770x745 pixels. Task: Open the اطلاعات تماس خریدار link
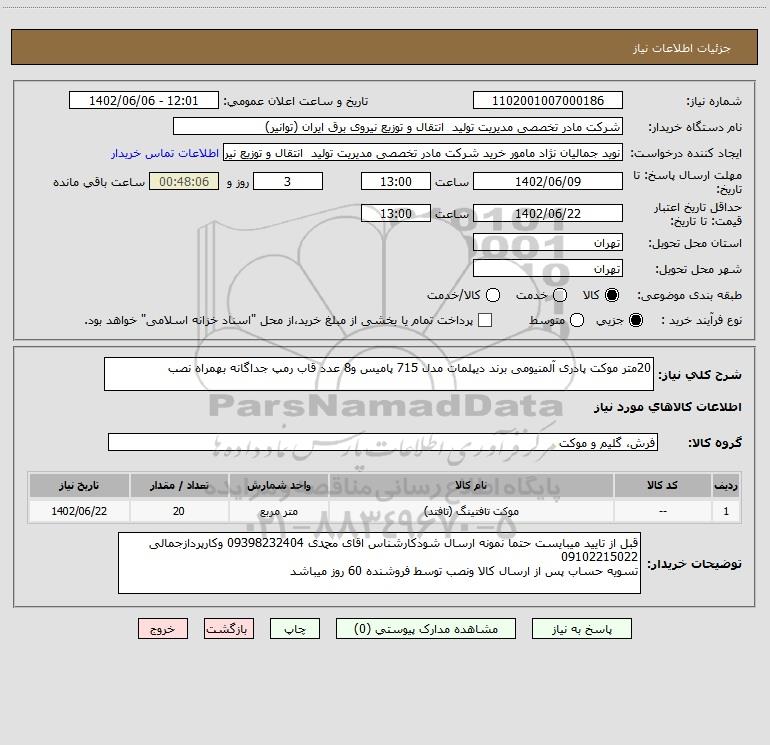[x=165, y=153]
